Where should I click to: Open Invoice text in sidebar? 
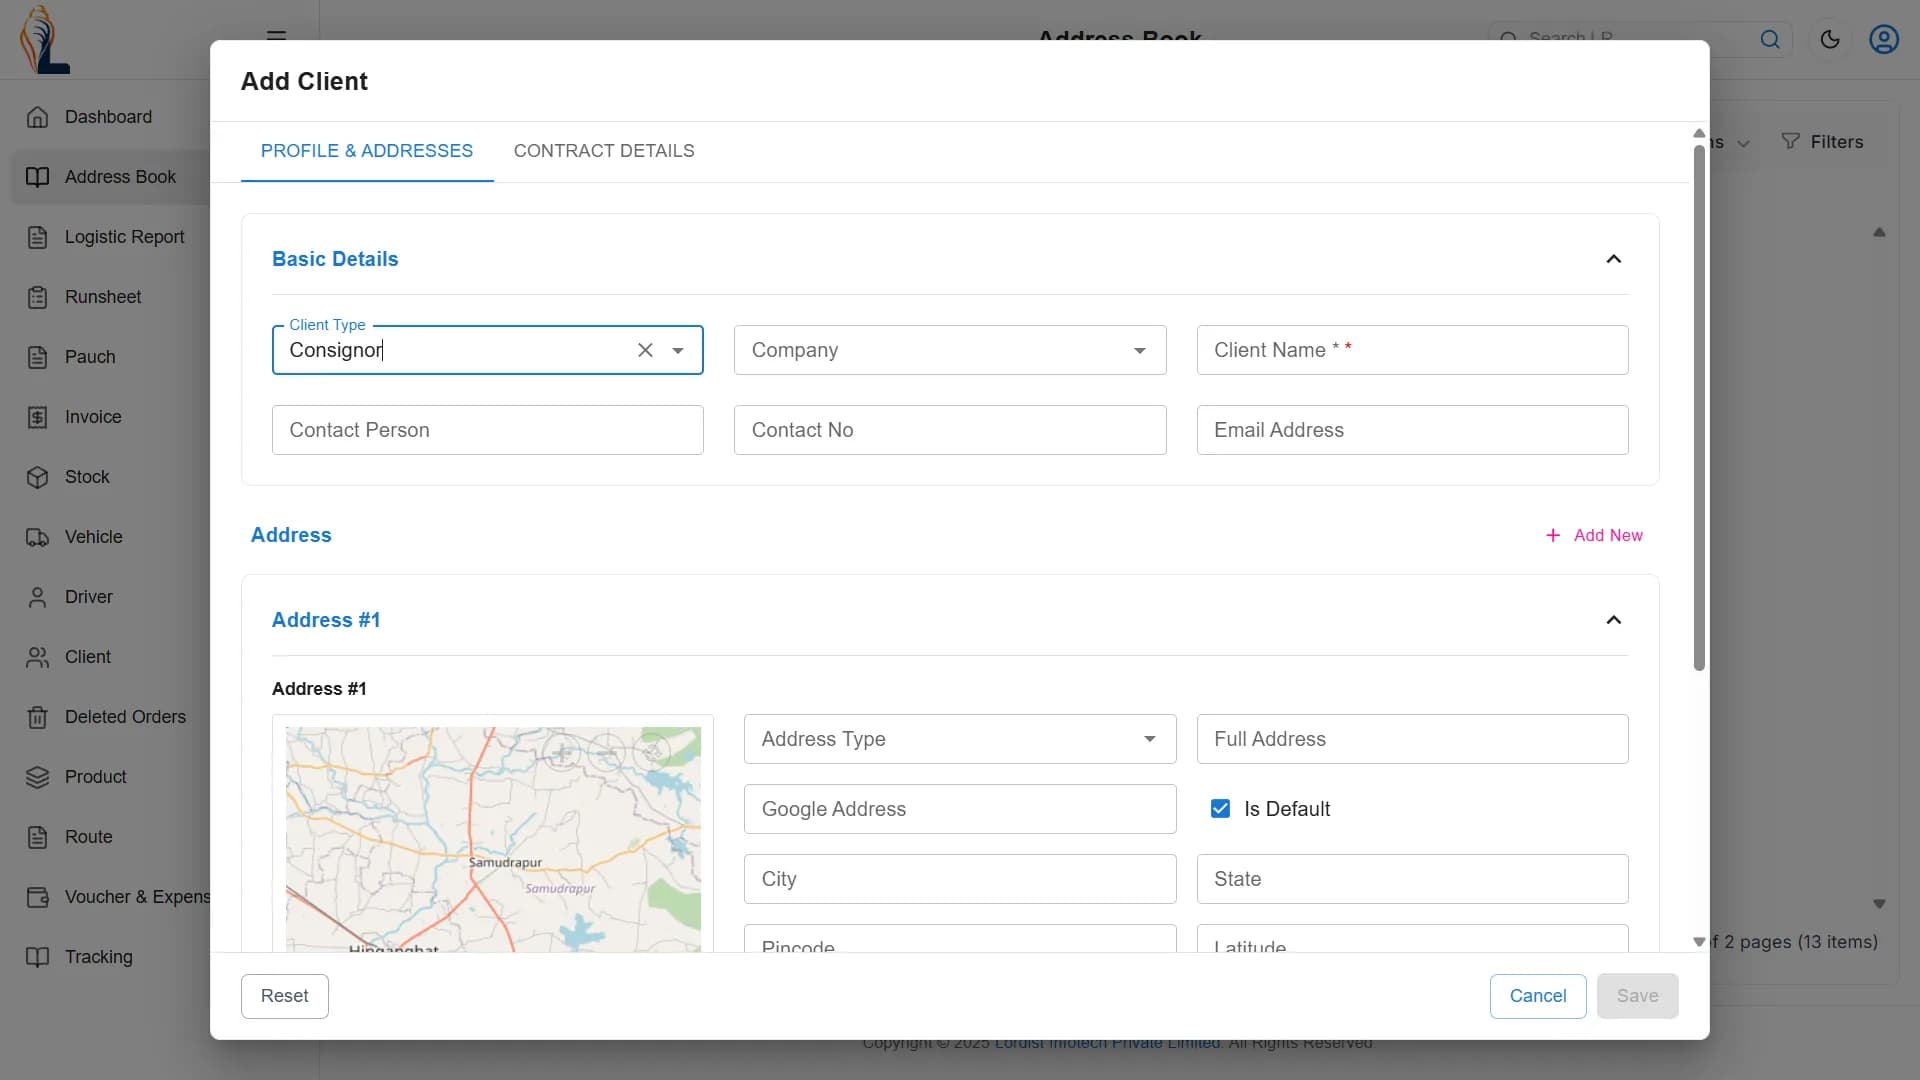coord(93,417)
